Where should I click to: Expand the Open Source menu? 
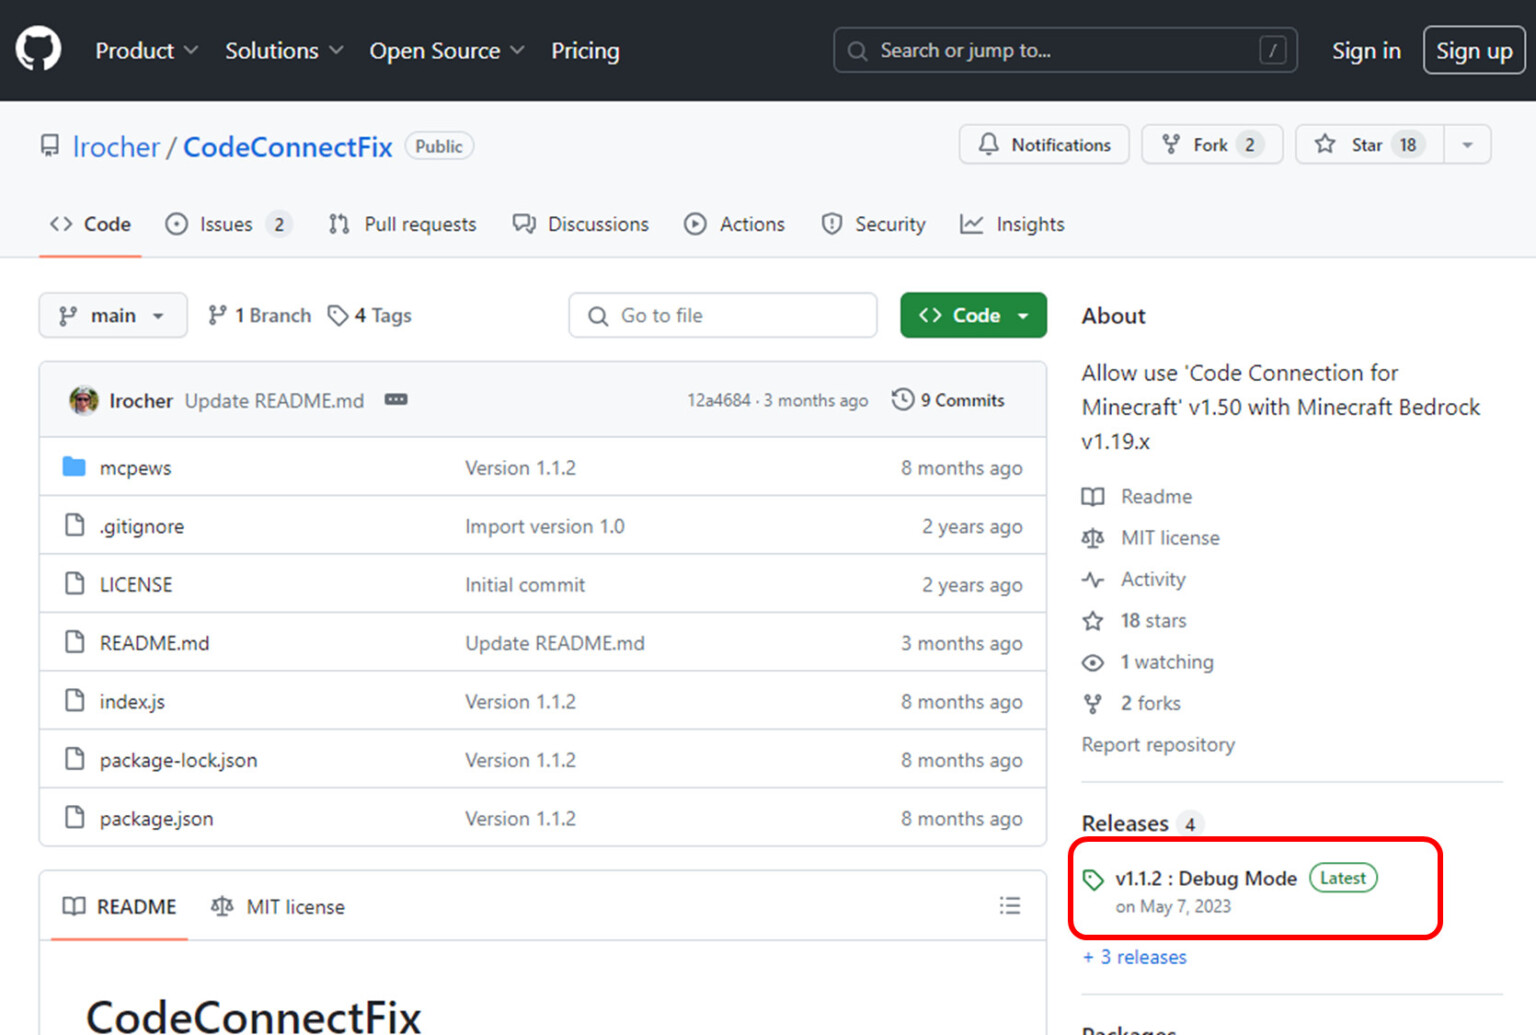446,51
